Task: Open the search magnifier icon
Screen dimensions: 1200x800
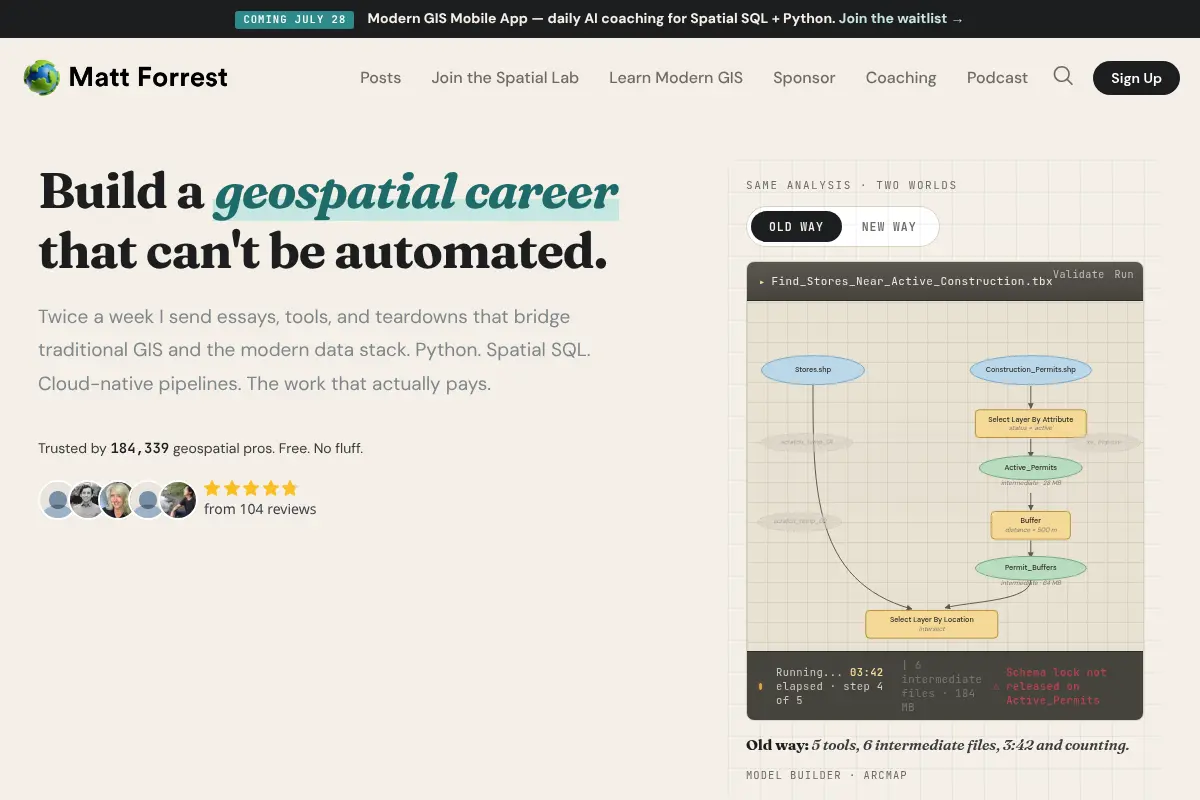Action: click(x=1063, y=76)
